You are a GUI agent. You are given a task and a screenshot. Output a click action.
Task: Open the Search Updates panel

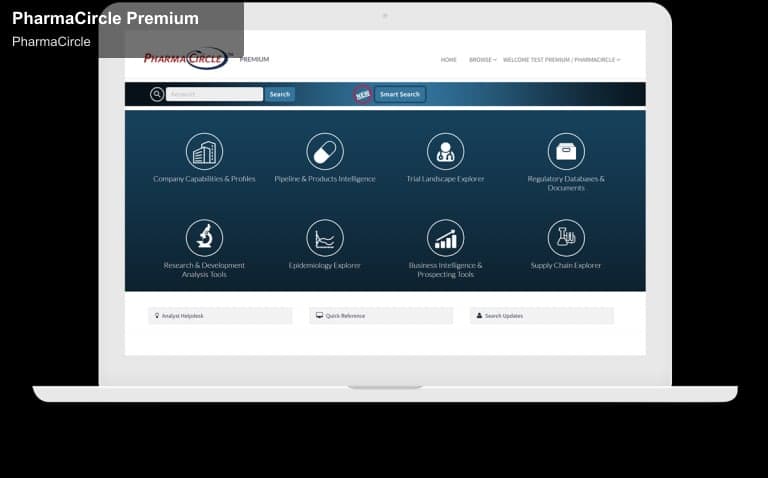pyautogui.click(x=542, y=316)
